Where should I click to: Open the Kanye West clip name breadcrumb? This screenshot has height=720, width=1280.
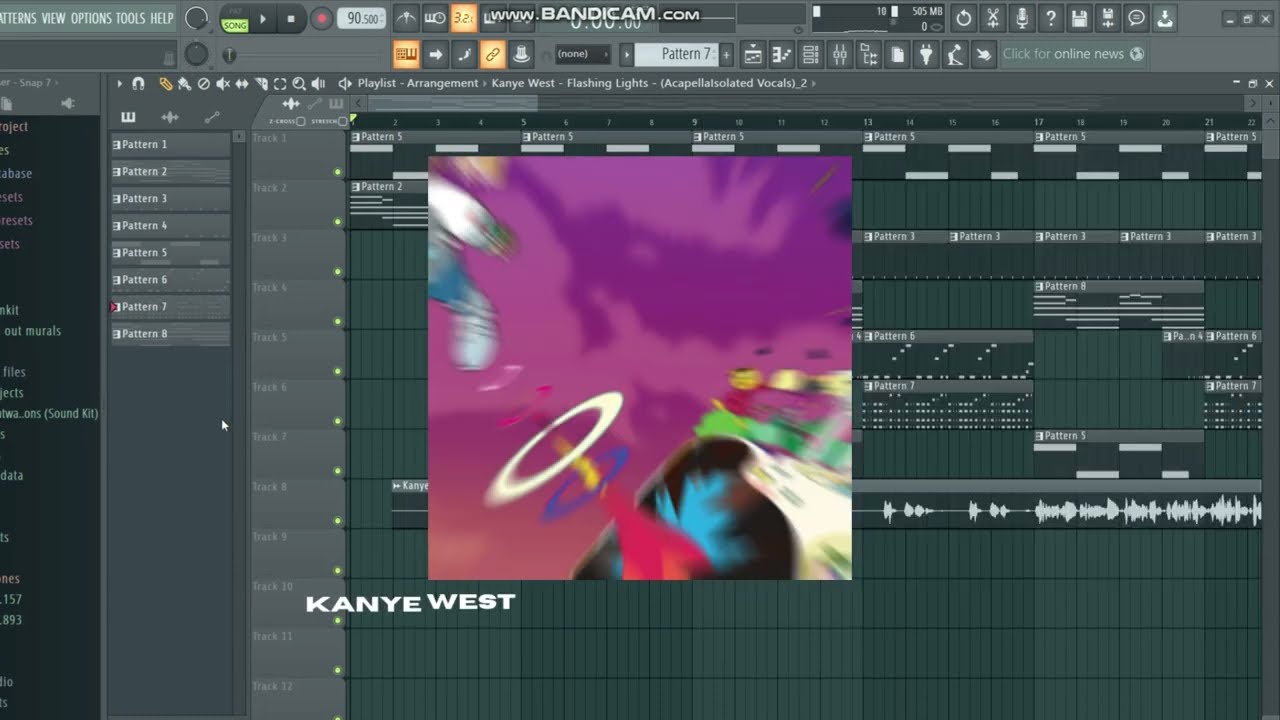coord(649,83)
